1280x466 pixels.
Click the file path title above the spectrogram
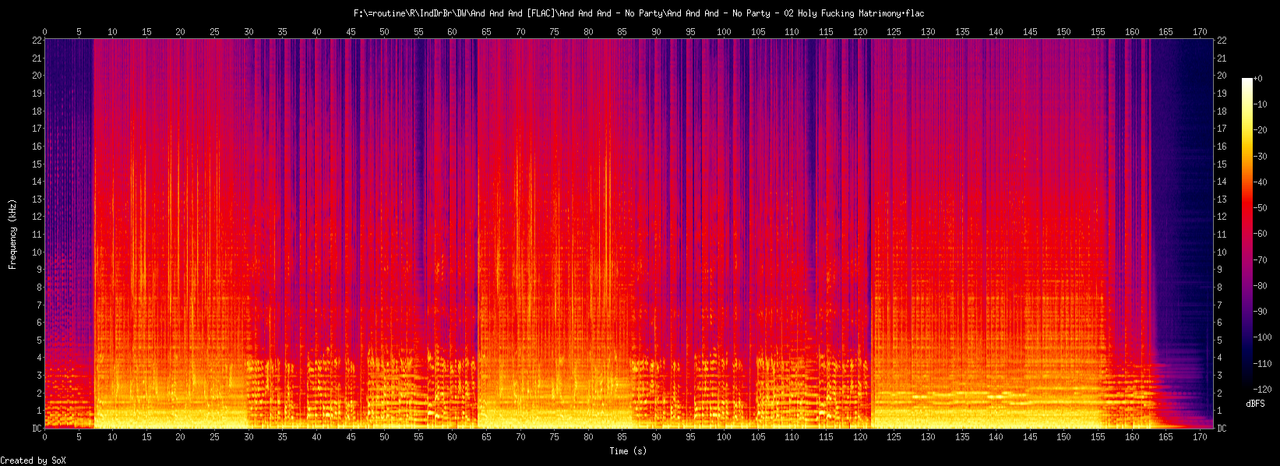[x=640, y=12]
